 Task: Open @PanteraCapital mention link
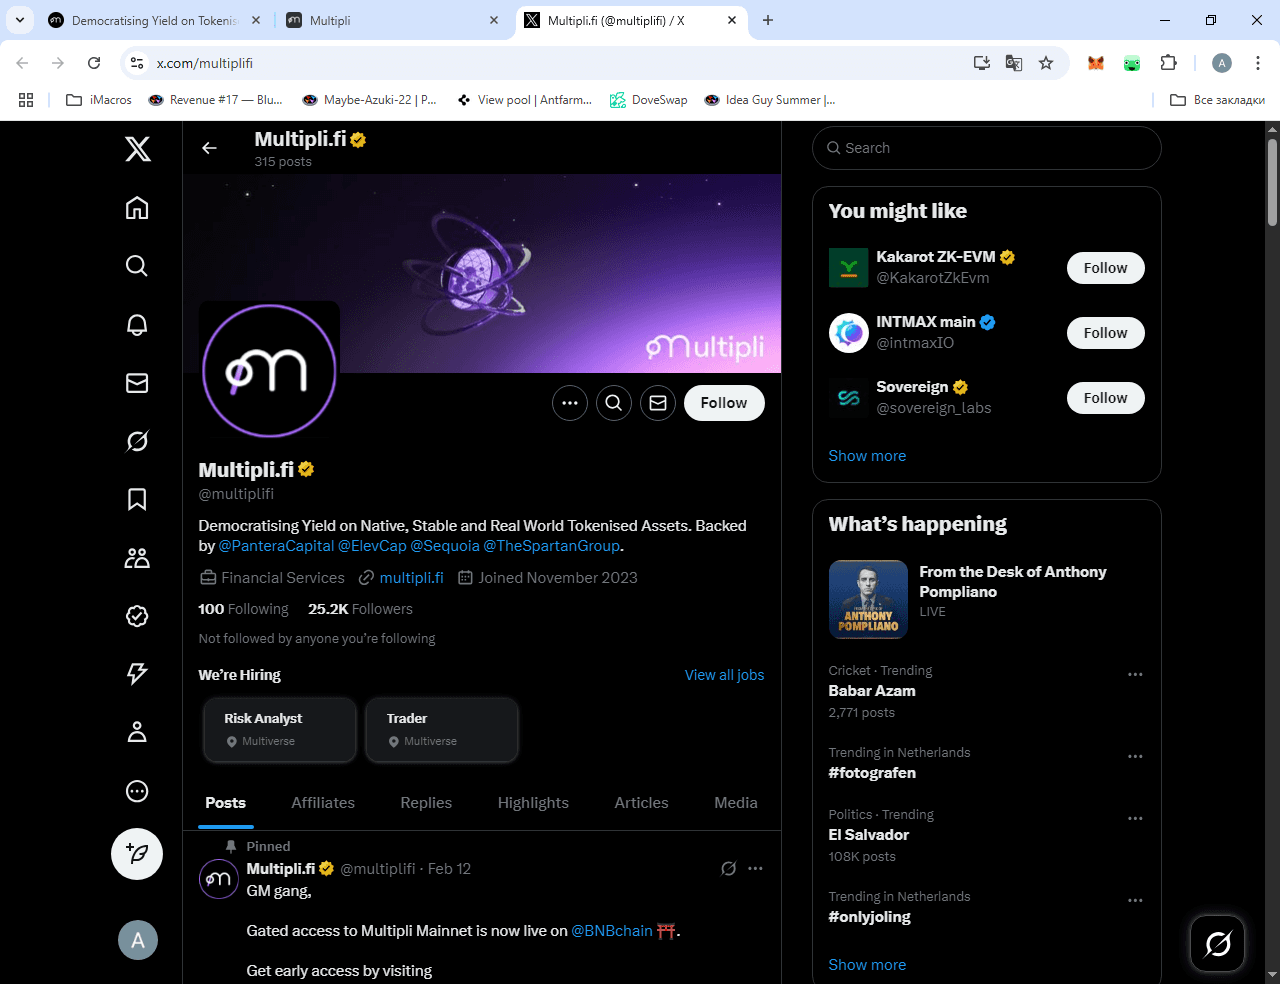point(276,546)
